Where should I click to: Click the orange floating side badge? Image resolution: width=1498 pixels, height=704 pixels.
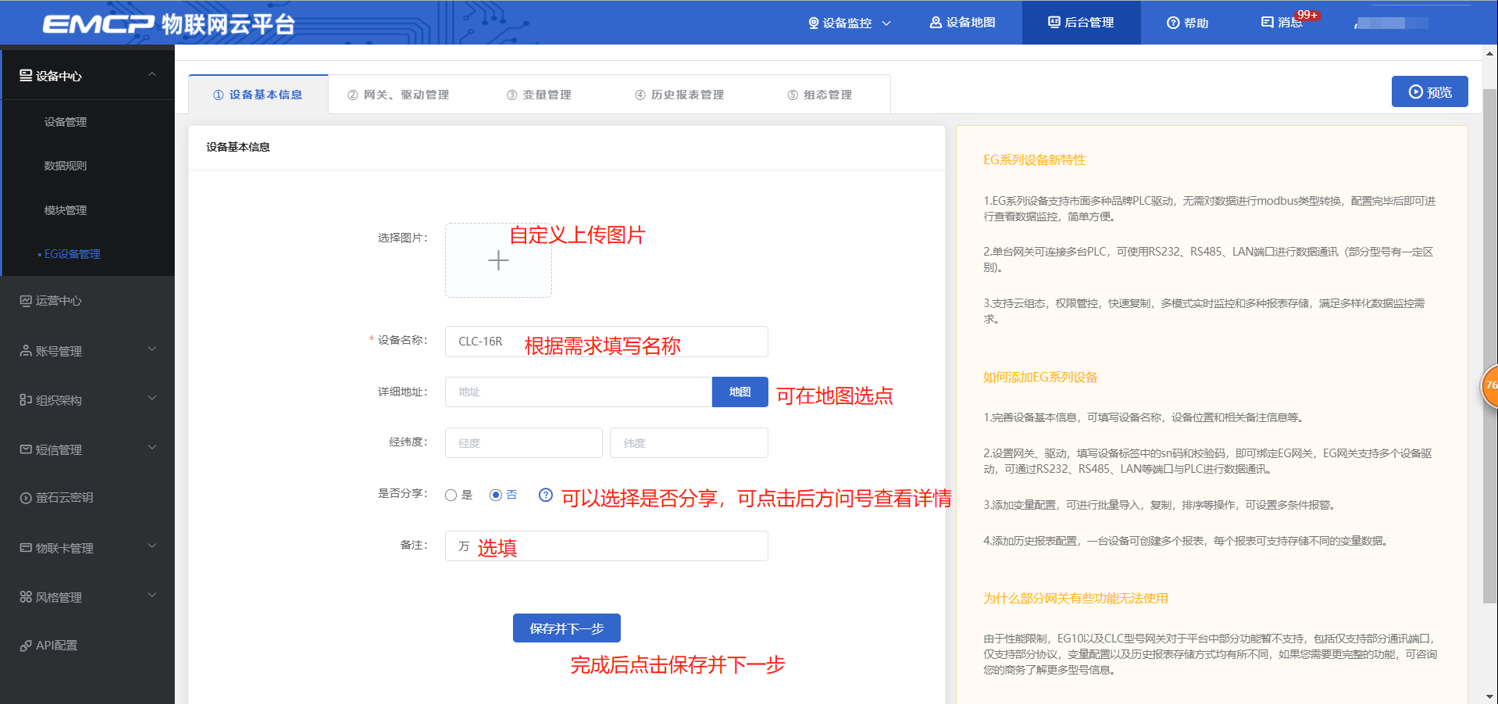click(1489, 385)
